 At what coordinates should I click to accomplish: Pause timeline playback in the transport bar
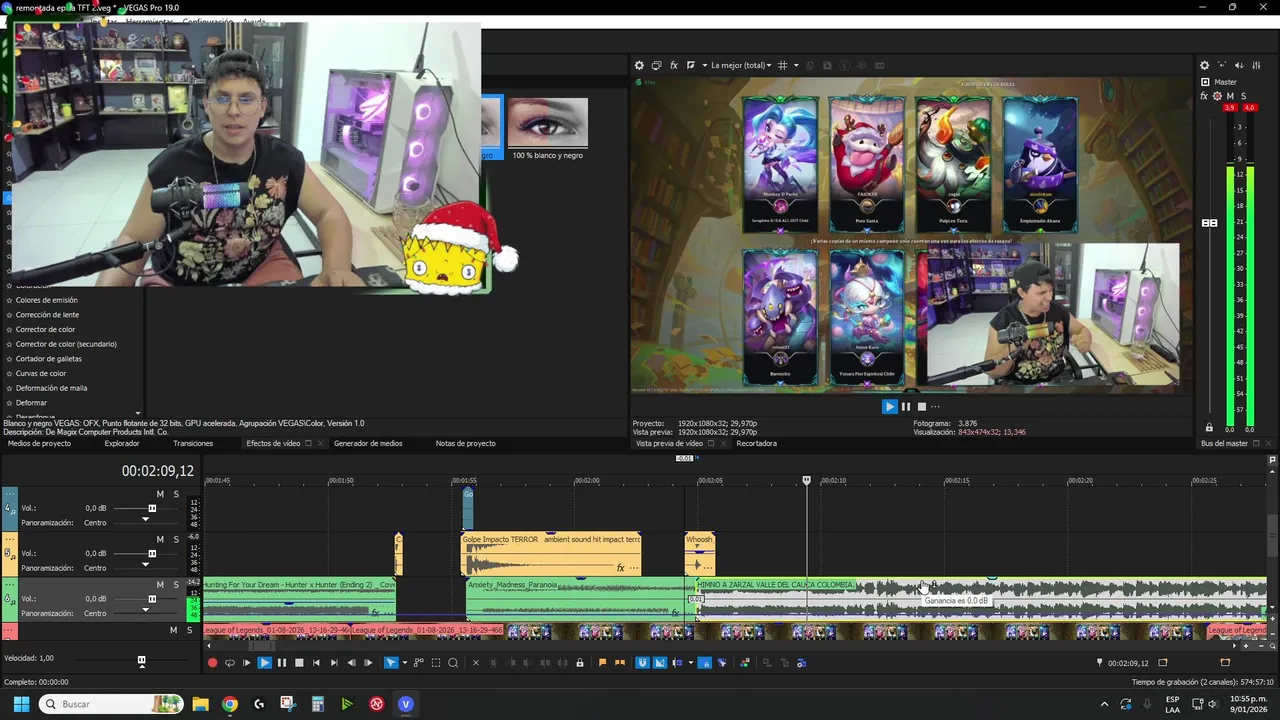click(282, 663)
